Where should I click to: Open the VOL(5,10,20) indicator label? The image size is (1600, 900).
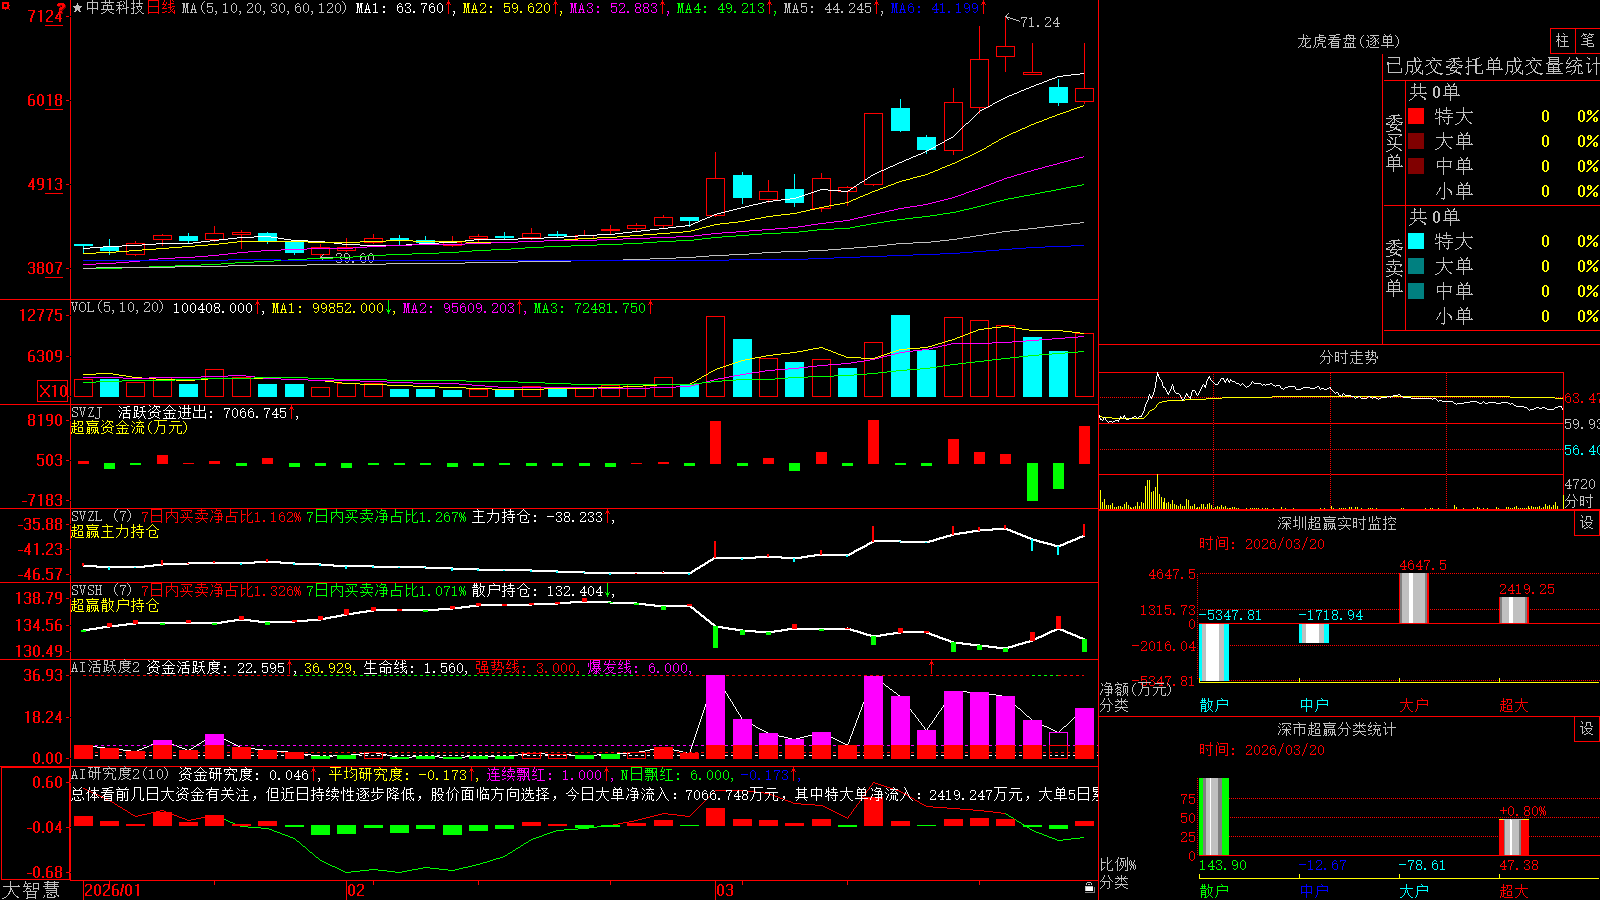pos(117,308)
